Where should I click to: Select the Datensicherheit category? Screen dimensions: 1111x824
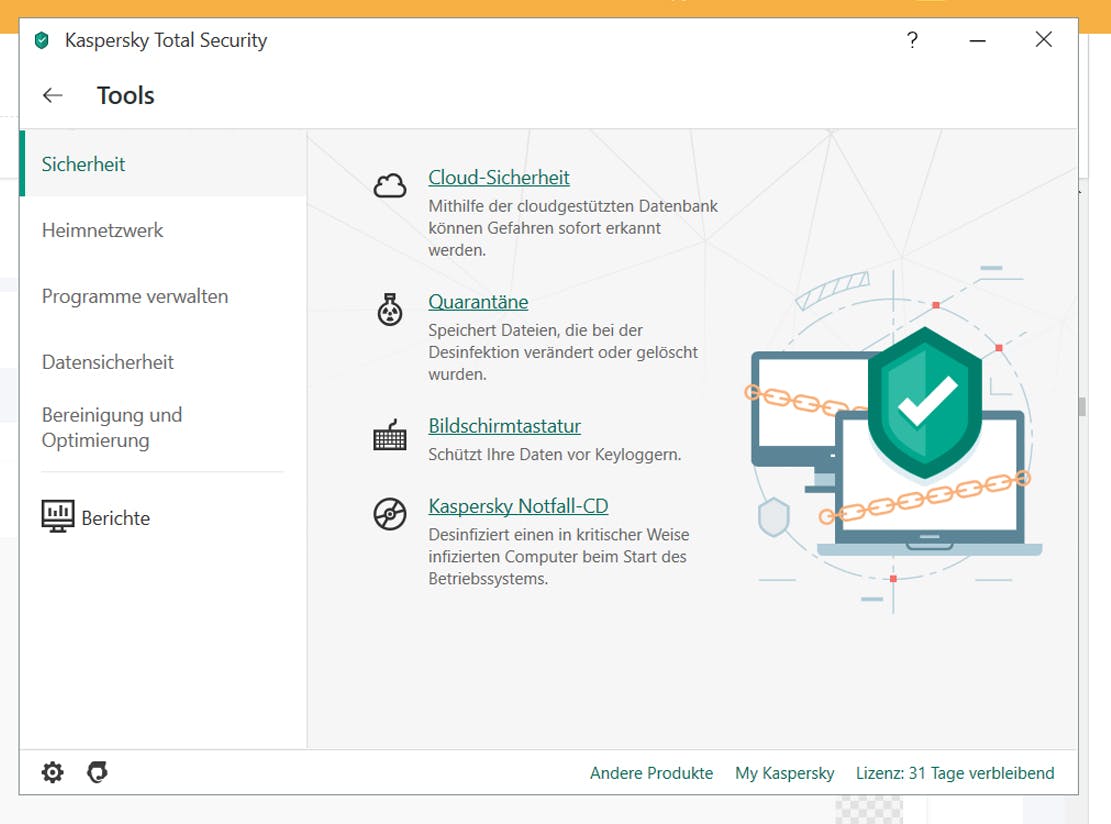point(107,362)
